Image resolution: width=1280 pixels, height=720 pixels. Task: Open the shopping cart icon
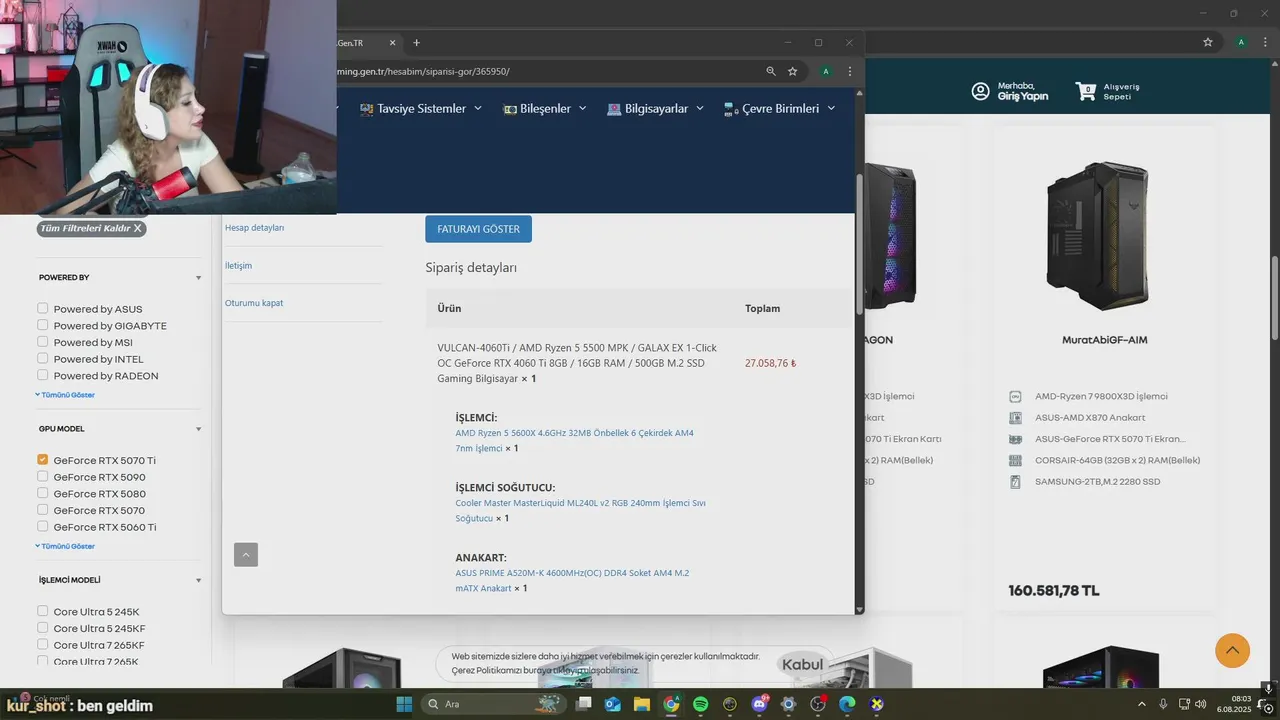(1086, 91)
